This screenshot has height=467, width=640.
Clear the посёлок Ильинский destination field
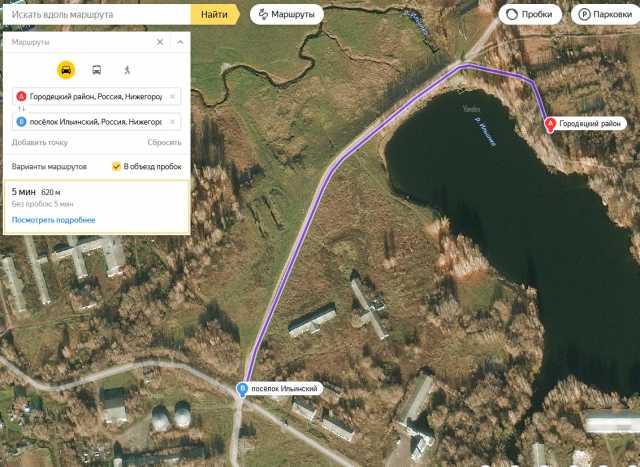coord(172,122)
